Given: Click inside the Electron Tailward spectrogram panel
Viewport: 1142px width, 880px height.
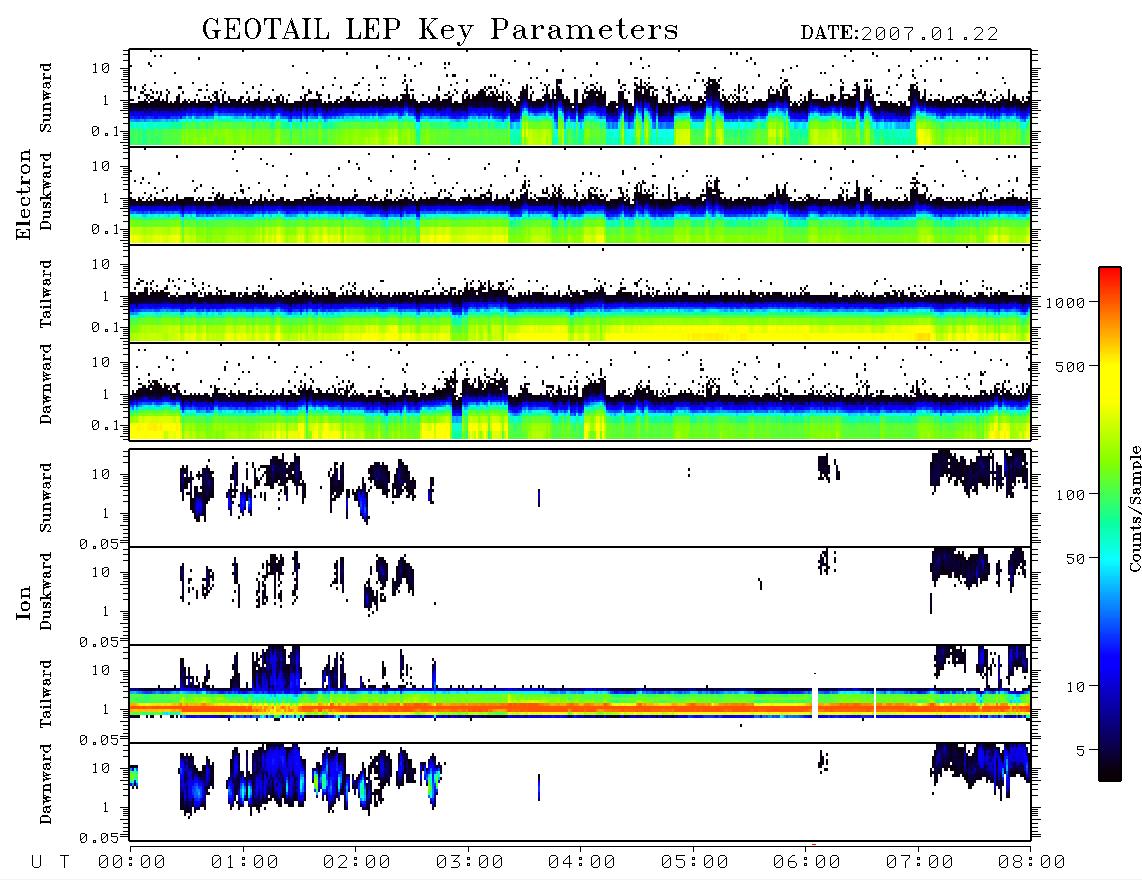Looking at the screenshot, I should click(580, 294).
